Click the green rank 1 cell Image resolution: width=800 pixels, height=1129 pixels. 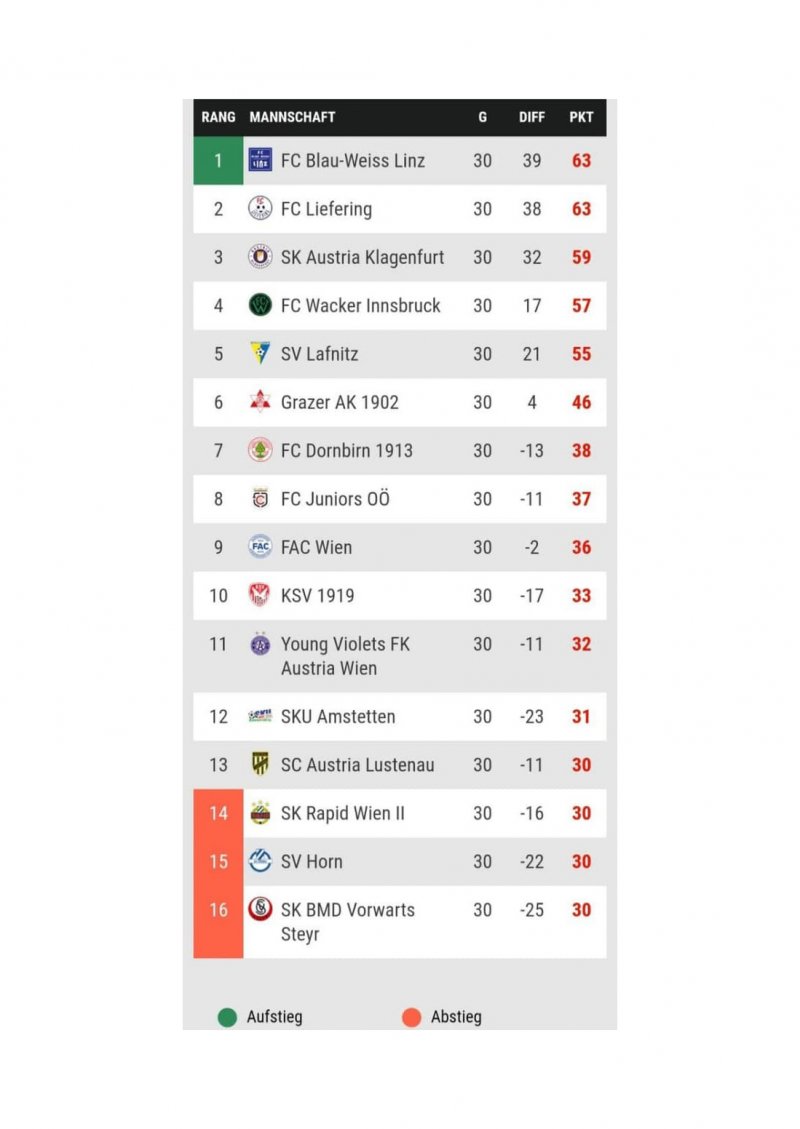(x=218, y=160)
